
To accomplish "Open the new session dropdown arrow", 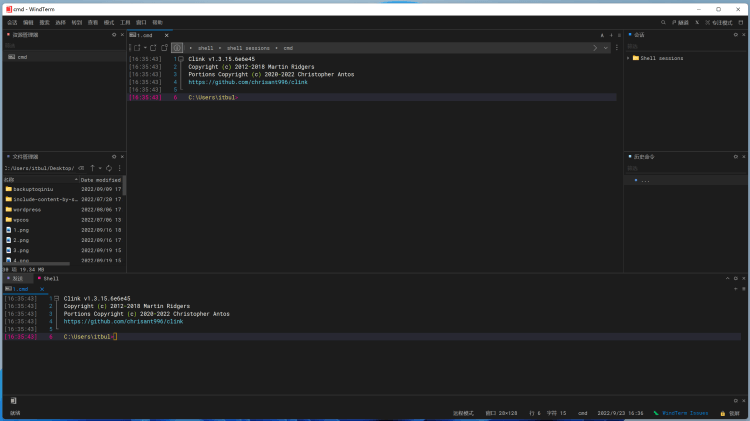I will coord(145,48).
